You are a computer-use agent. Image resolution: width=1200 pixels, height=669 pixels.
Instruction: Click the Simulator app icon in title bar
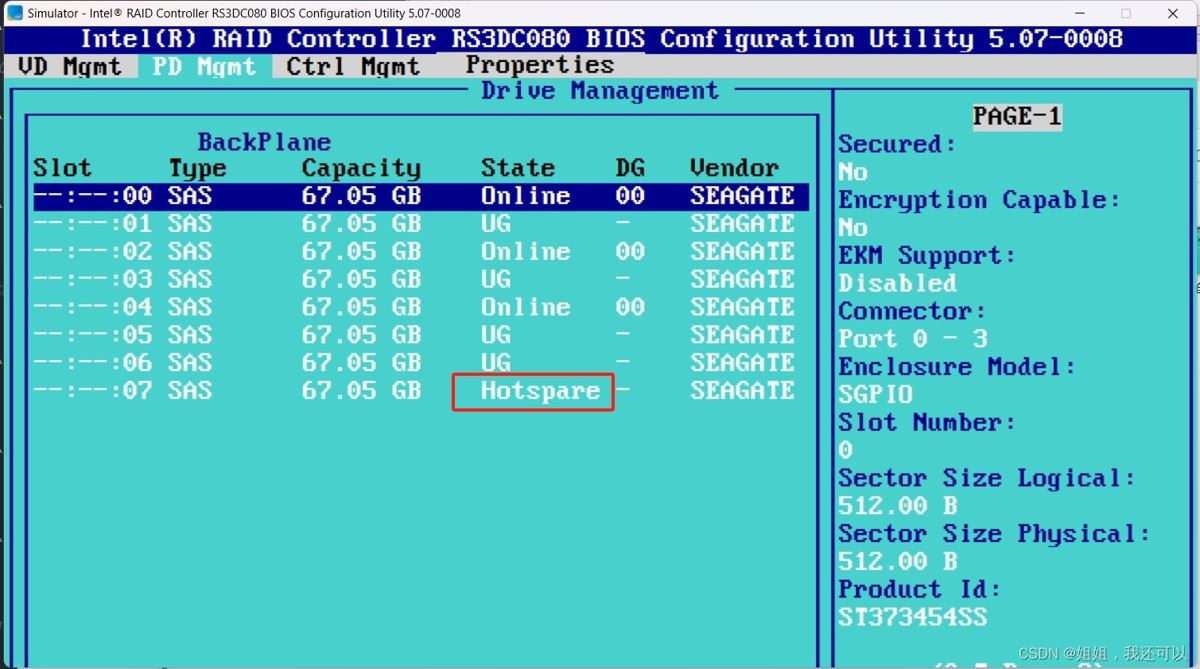(15, 13)
